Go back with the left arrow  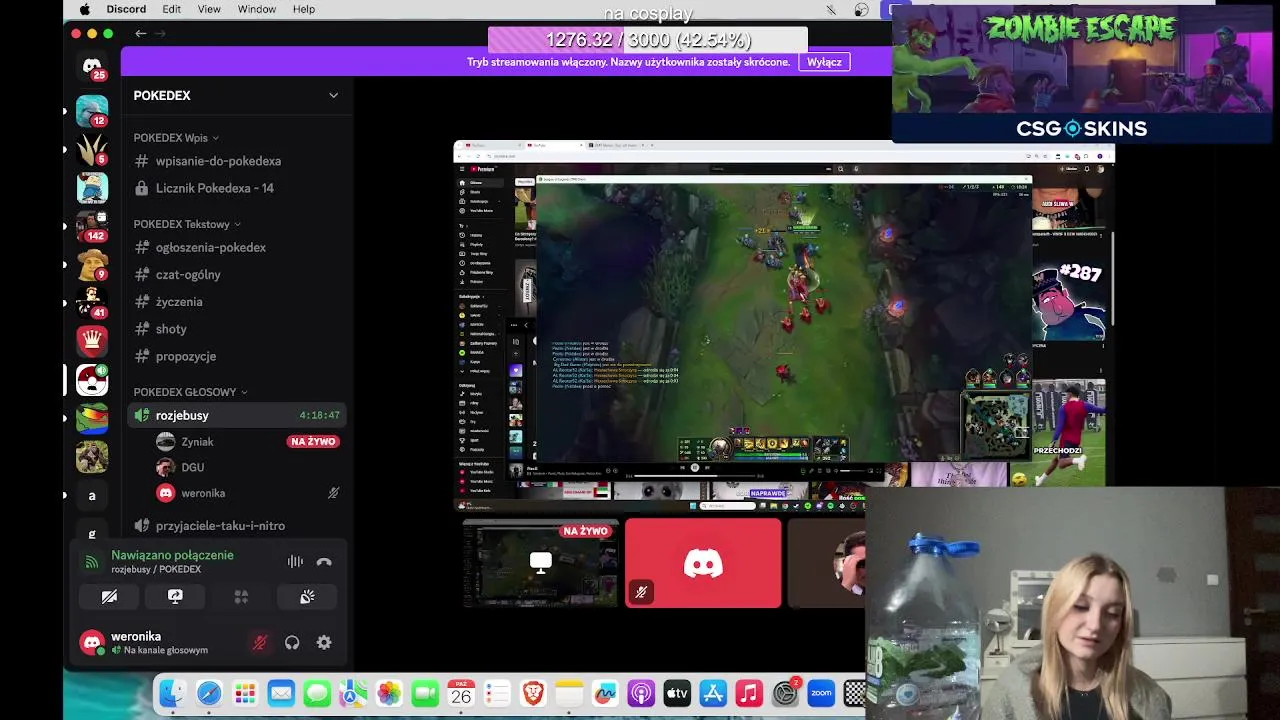tap(141, 33)
